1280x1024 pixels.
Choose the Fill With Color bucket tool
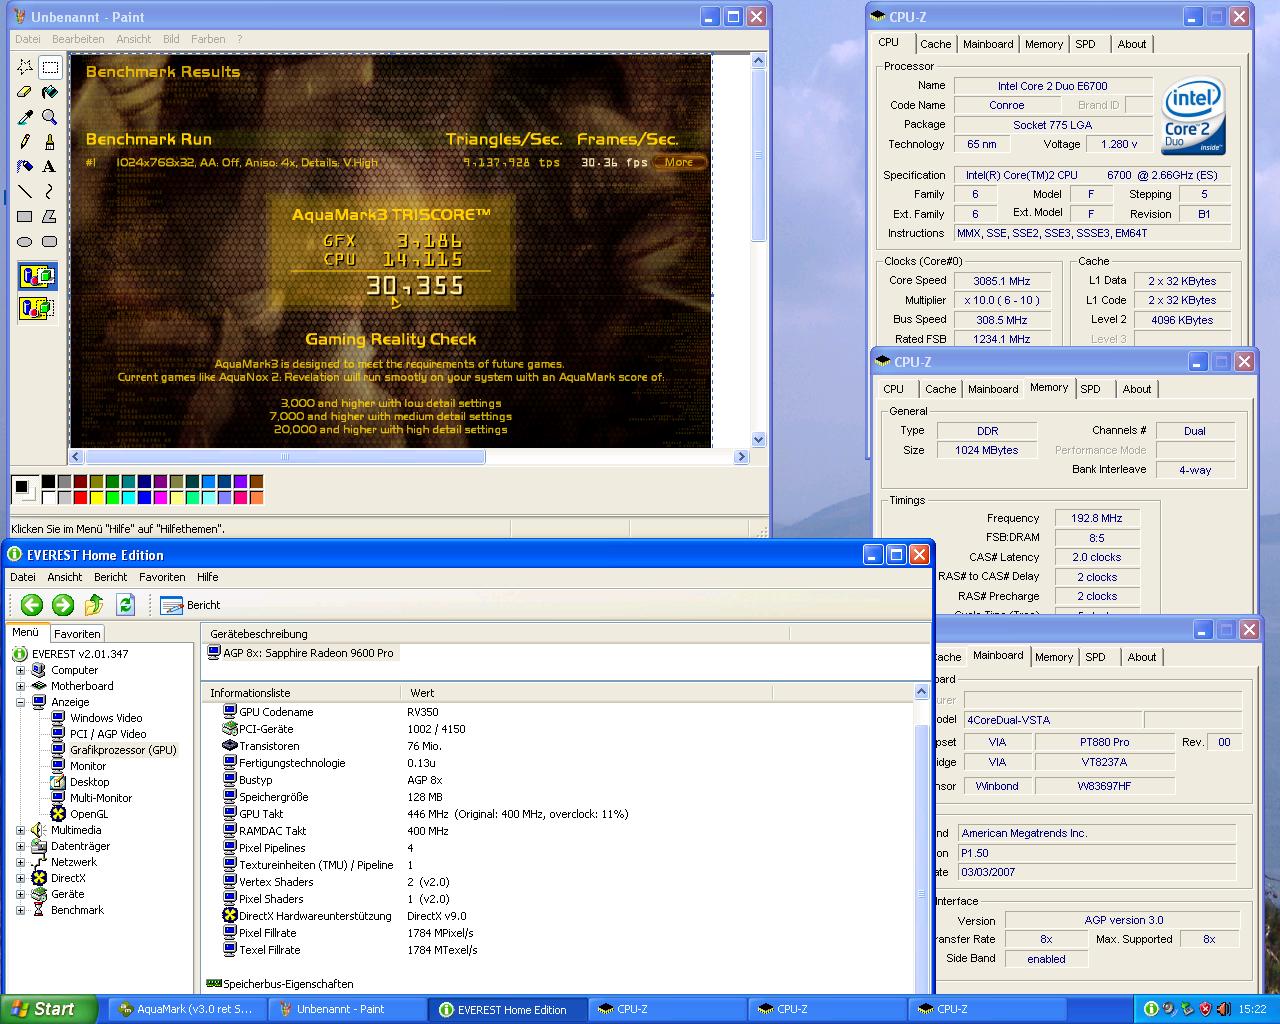(50, 92)
